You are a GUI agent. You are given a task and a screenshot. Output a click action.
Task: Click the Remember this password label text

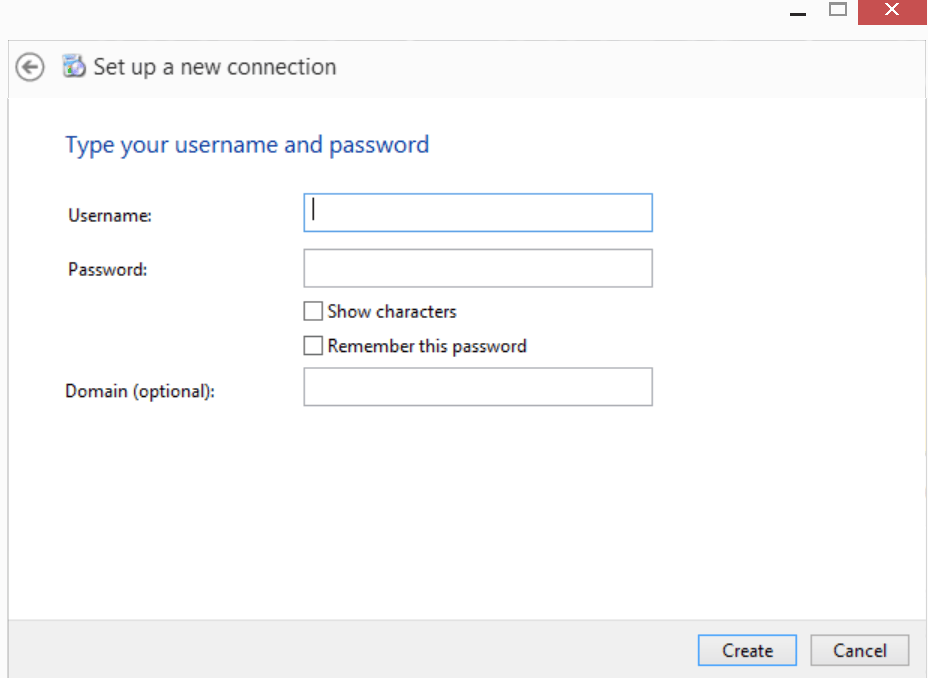click(427, 346)
